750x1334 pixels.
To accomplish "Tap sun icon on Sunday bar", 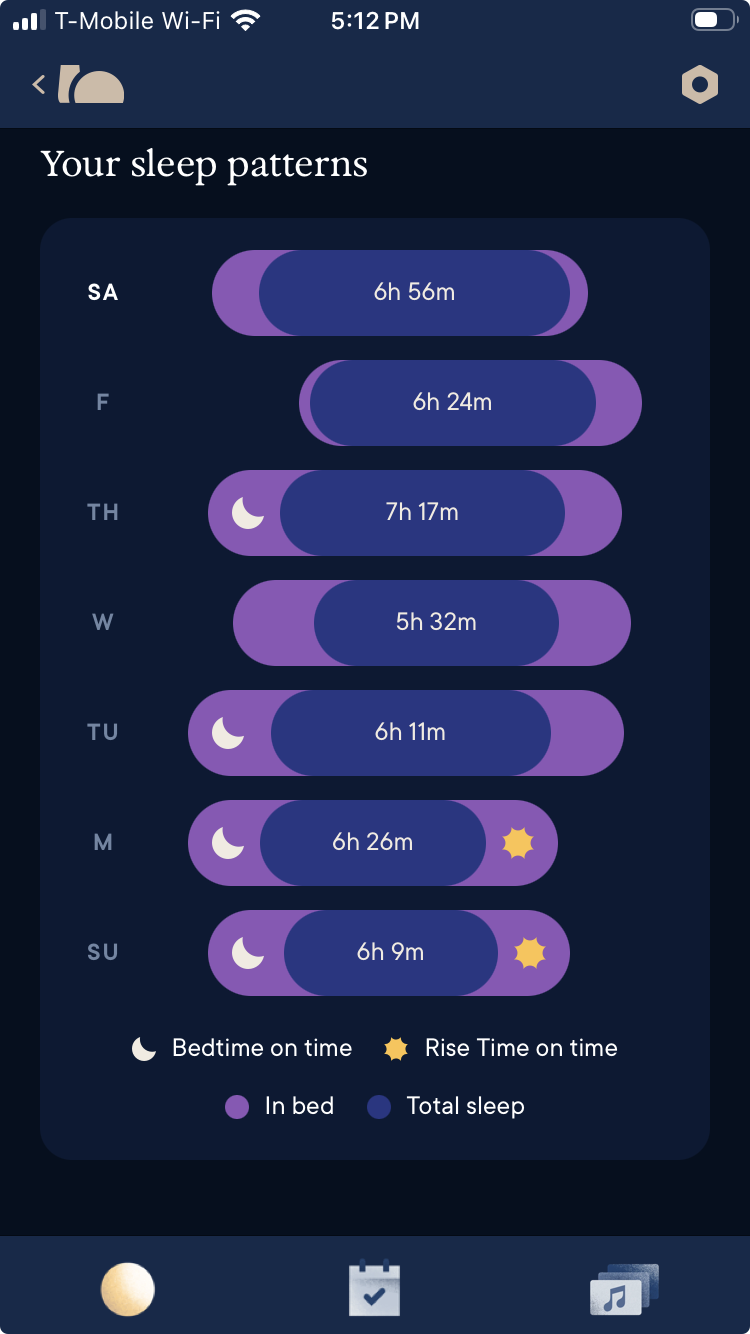I will (x=530, y=953).
